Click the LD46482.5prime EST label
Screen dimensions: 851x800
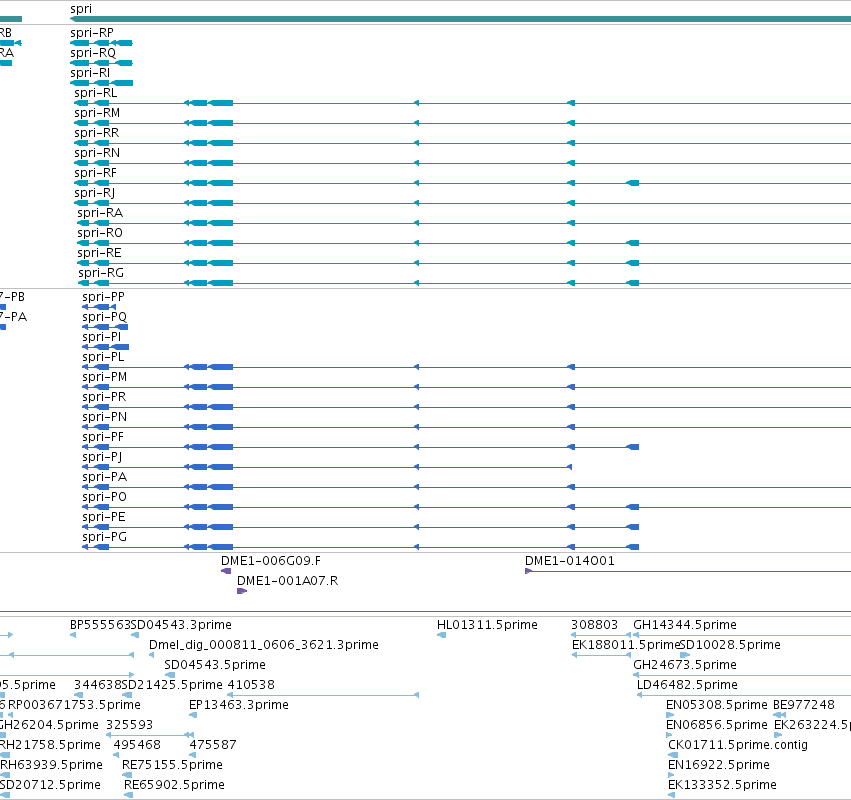[x=687, y=685]
